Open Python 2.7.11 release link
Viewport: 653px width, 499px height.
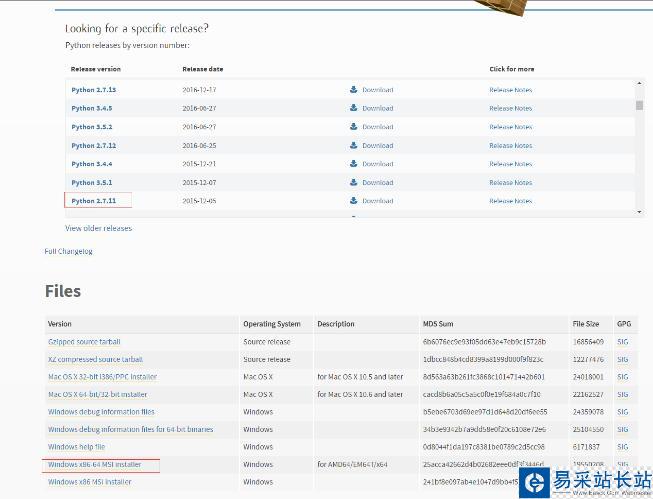click(94, 201)
